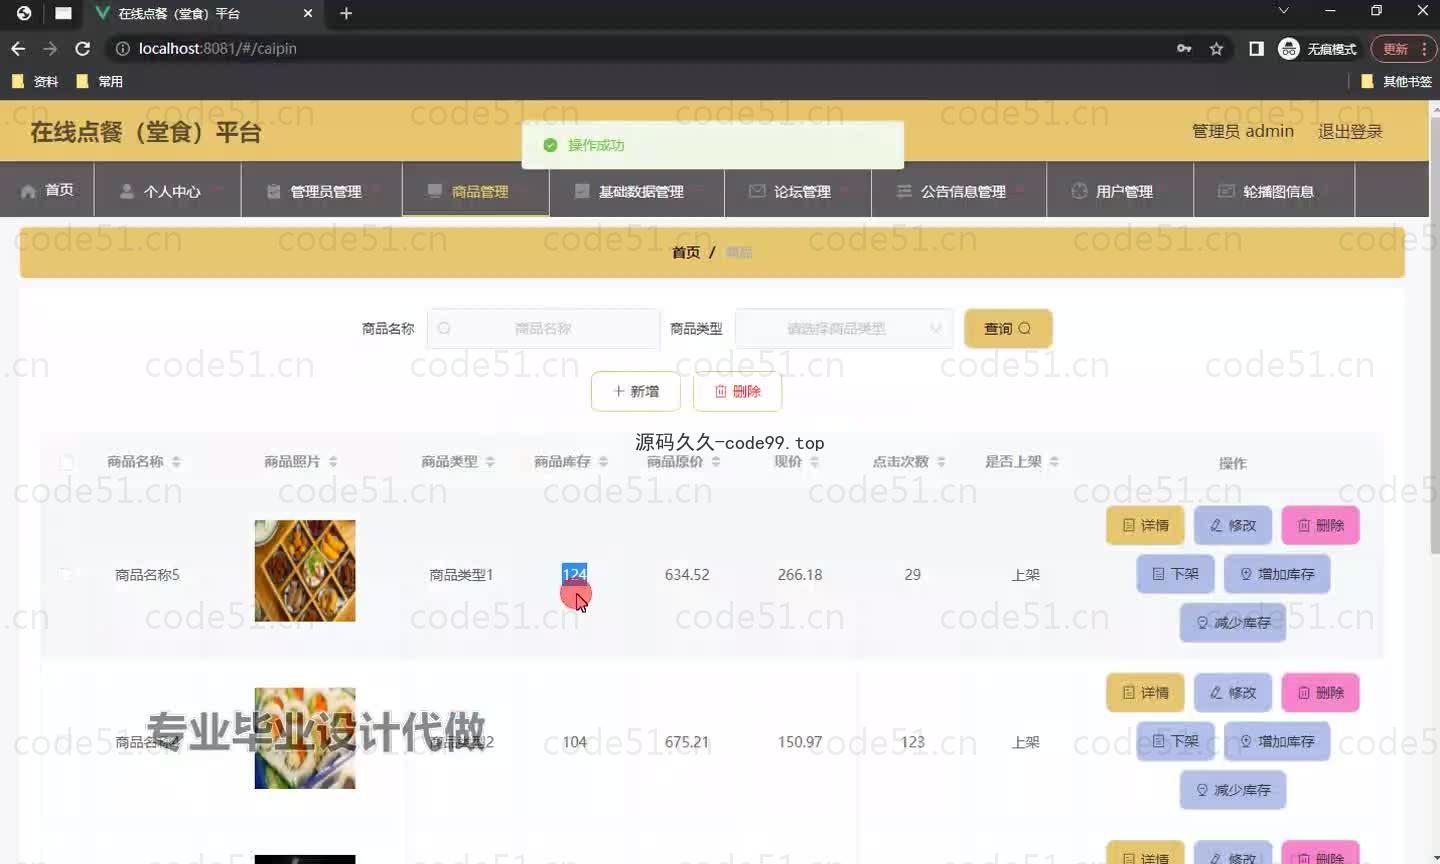
Task: Click the browser 更新 button
Action: tap(1403, 48)
